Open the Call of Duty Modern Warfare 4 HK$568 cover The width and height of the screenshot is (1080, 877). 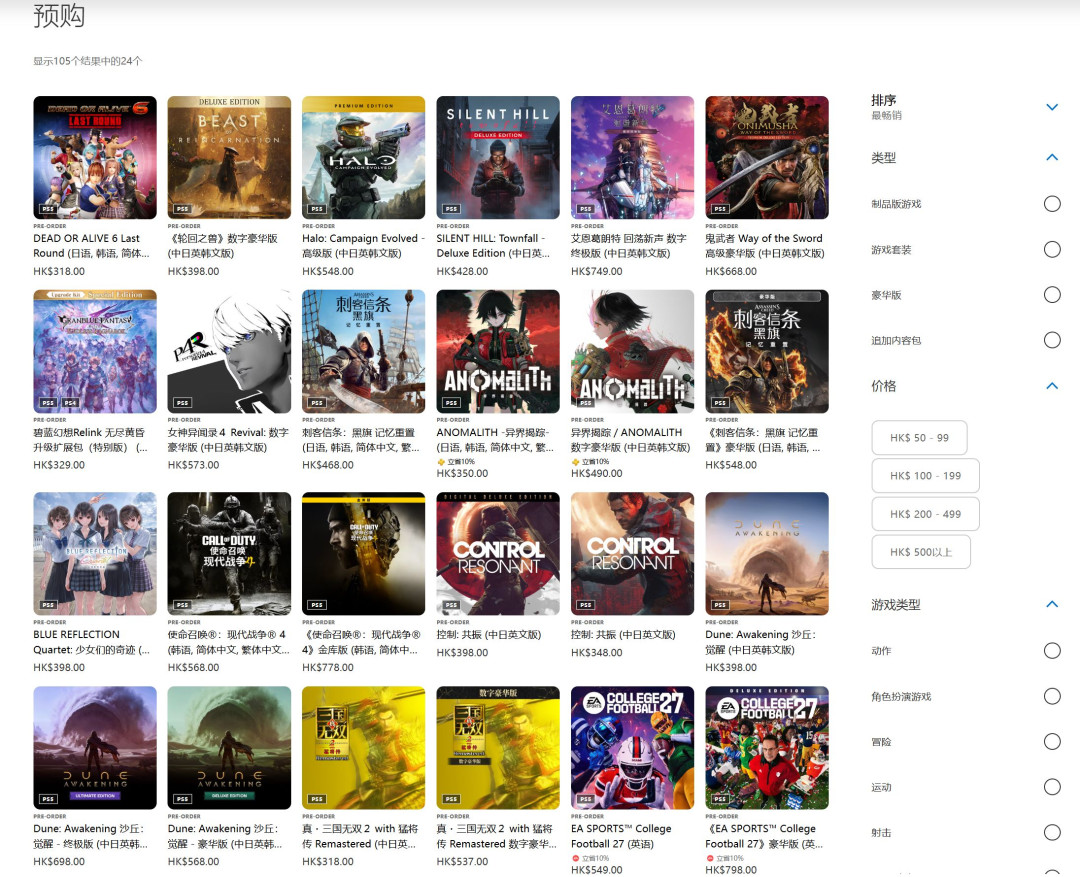click(x=229, y=554)
